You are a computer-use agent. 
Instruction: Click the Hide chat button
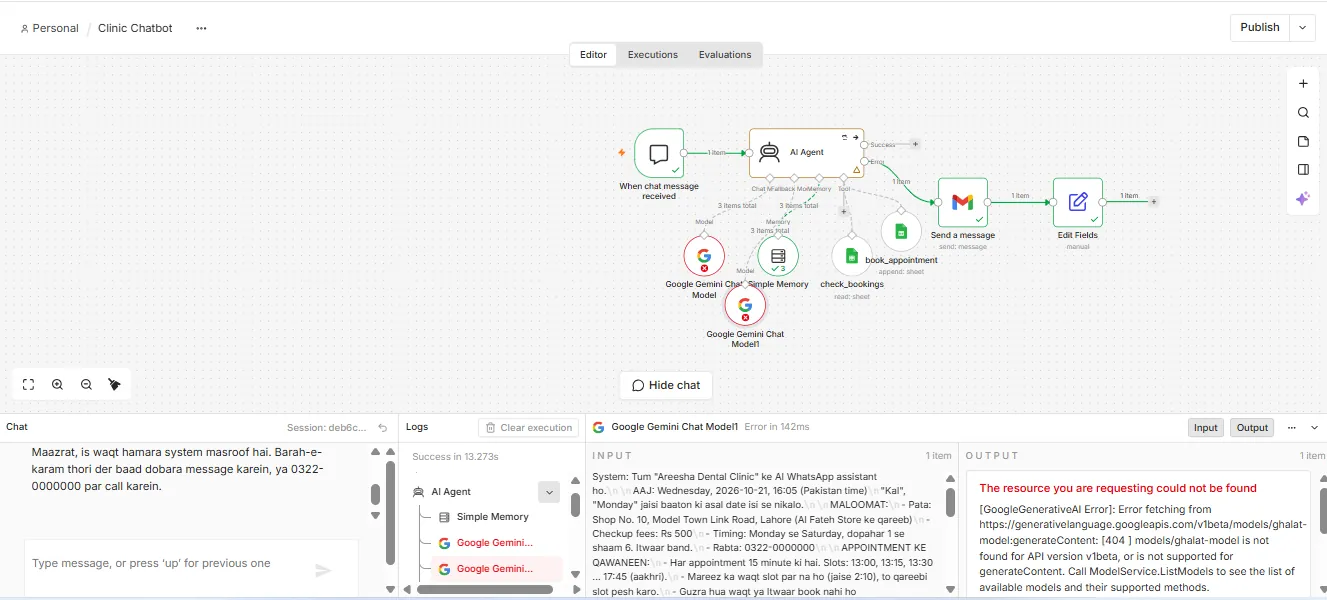click(x=666, y=385)
